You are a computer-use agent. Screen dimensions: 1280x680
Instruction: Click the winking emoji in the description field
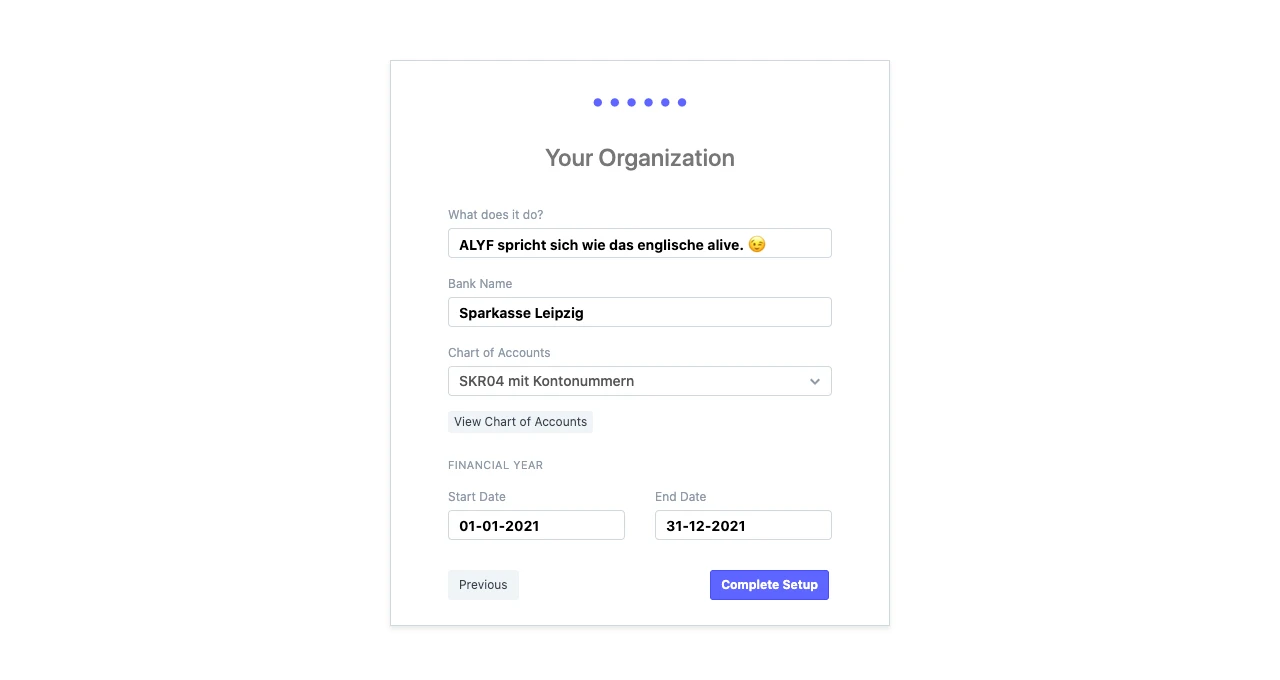click(x=757, y=244)
